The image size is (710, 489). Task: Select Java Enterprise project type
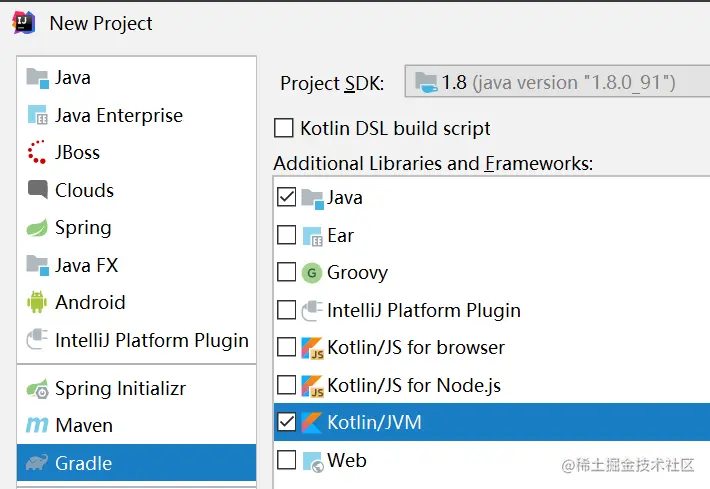pos(118,116)
